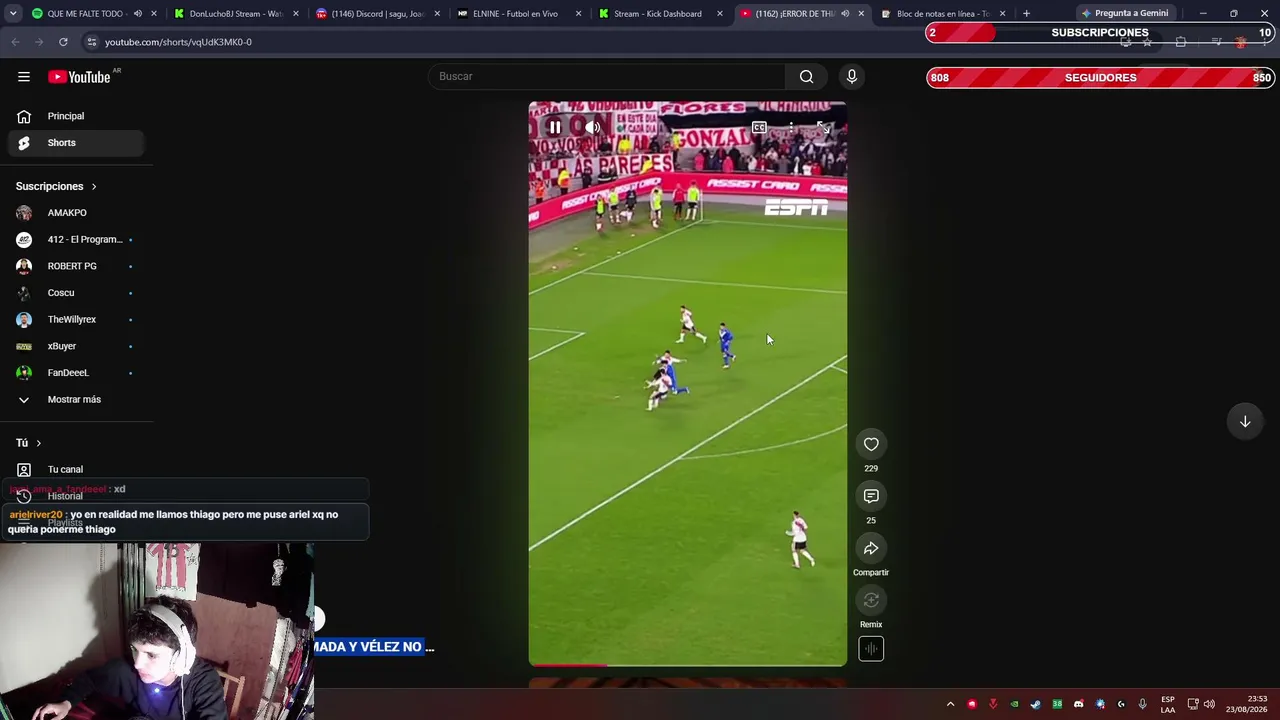Select Shorts in the sidebar
Viewport: 1280px width, 720px height.
(x=76, y=143)
